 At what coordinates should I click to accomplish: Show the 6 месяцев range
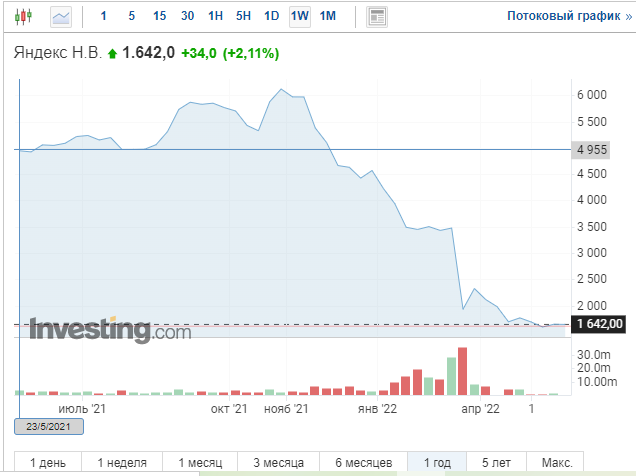(x=364, y=463)
